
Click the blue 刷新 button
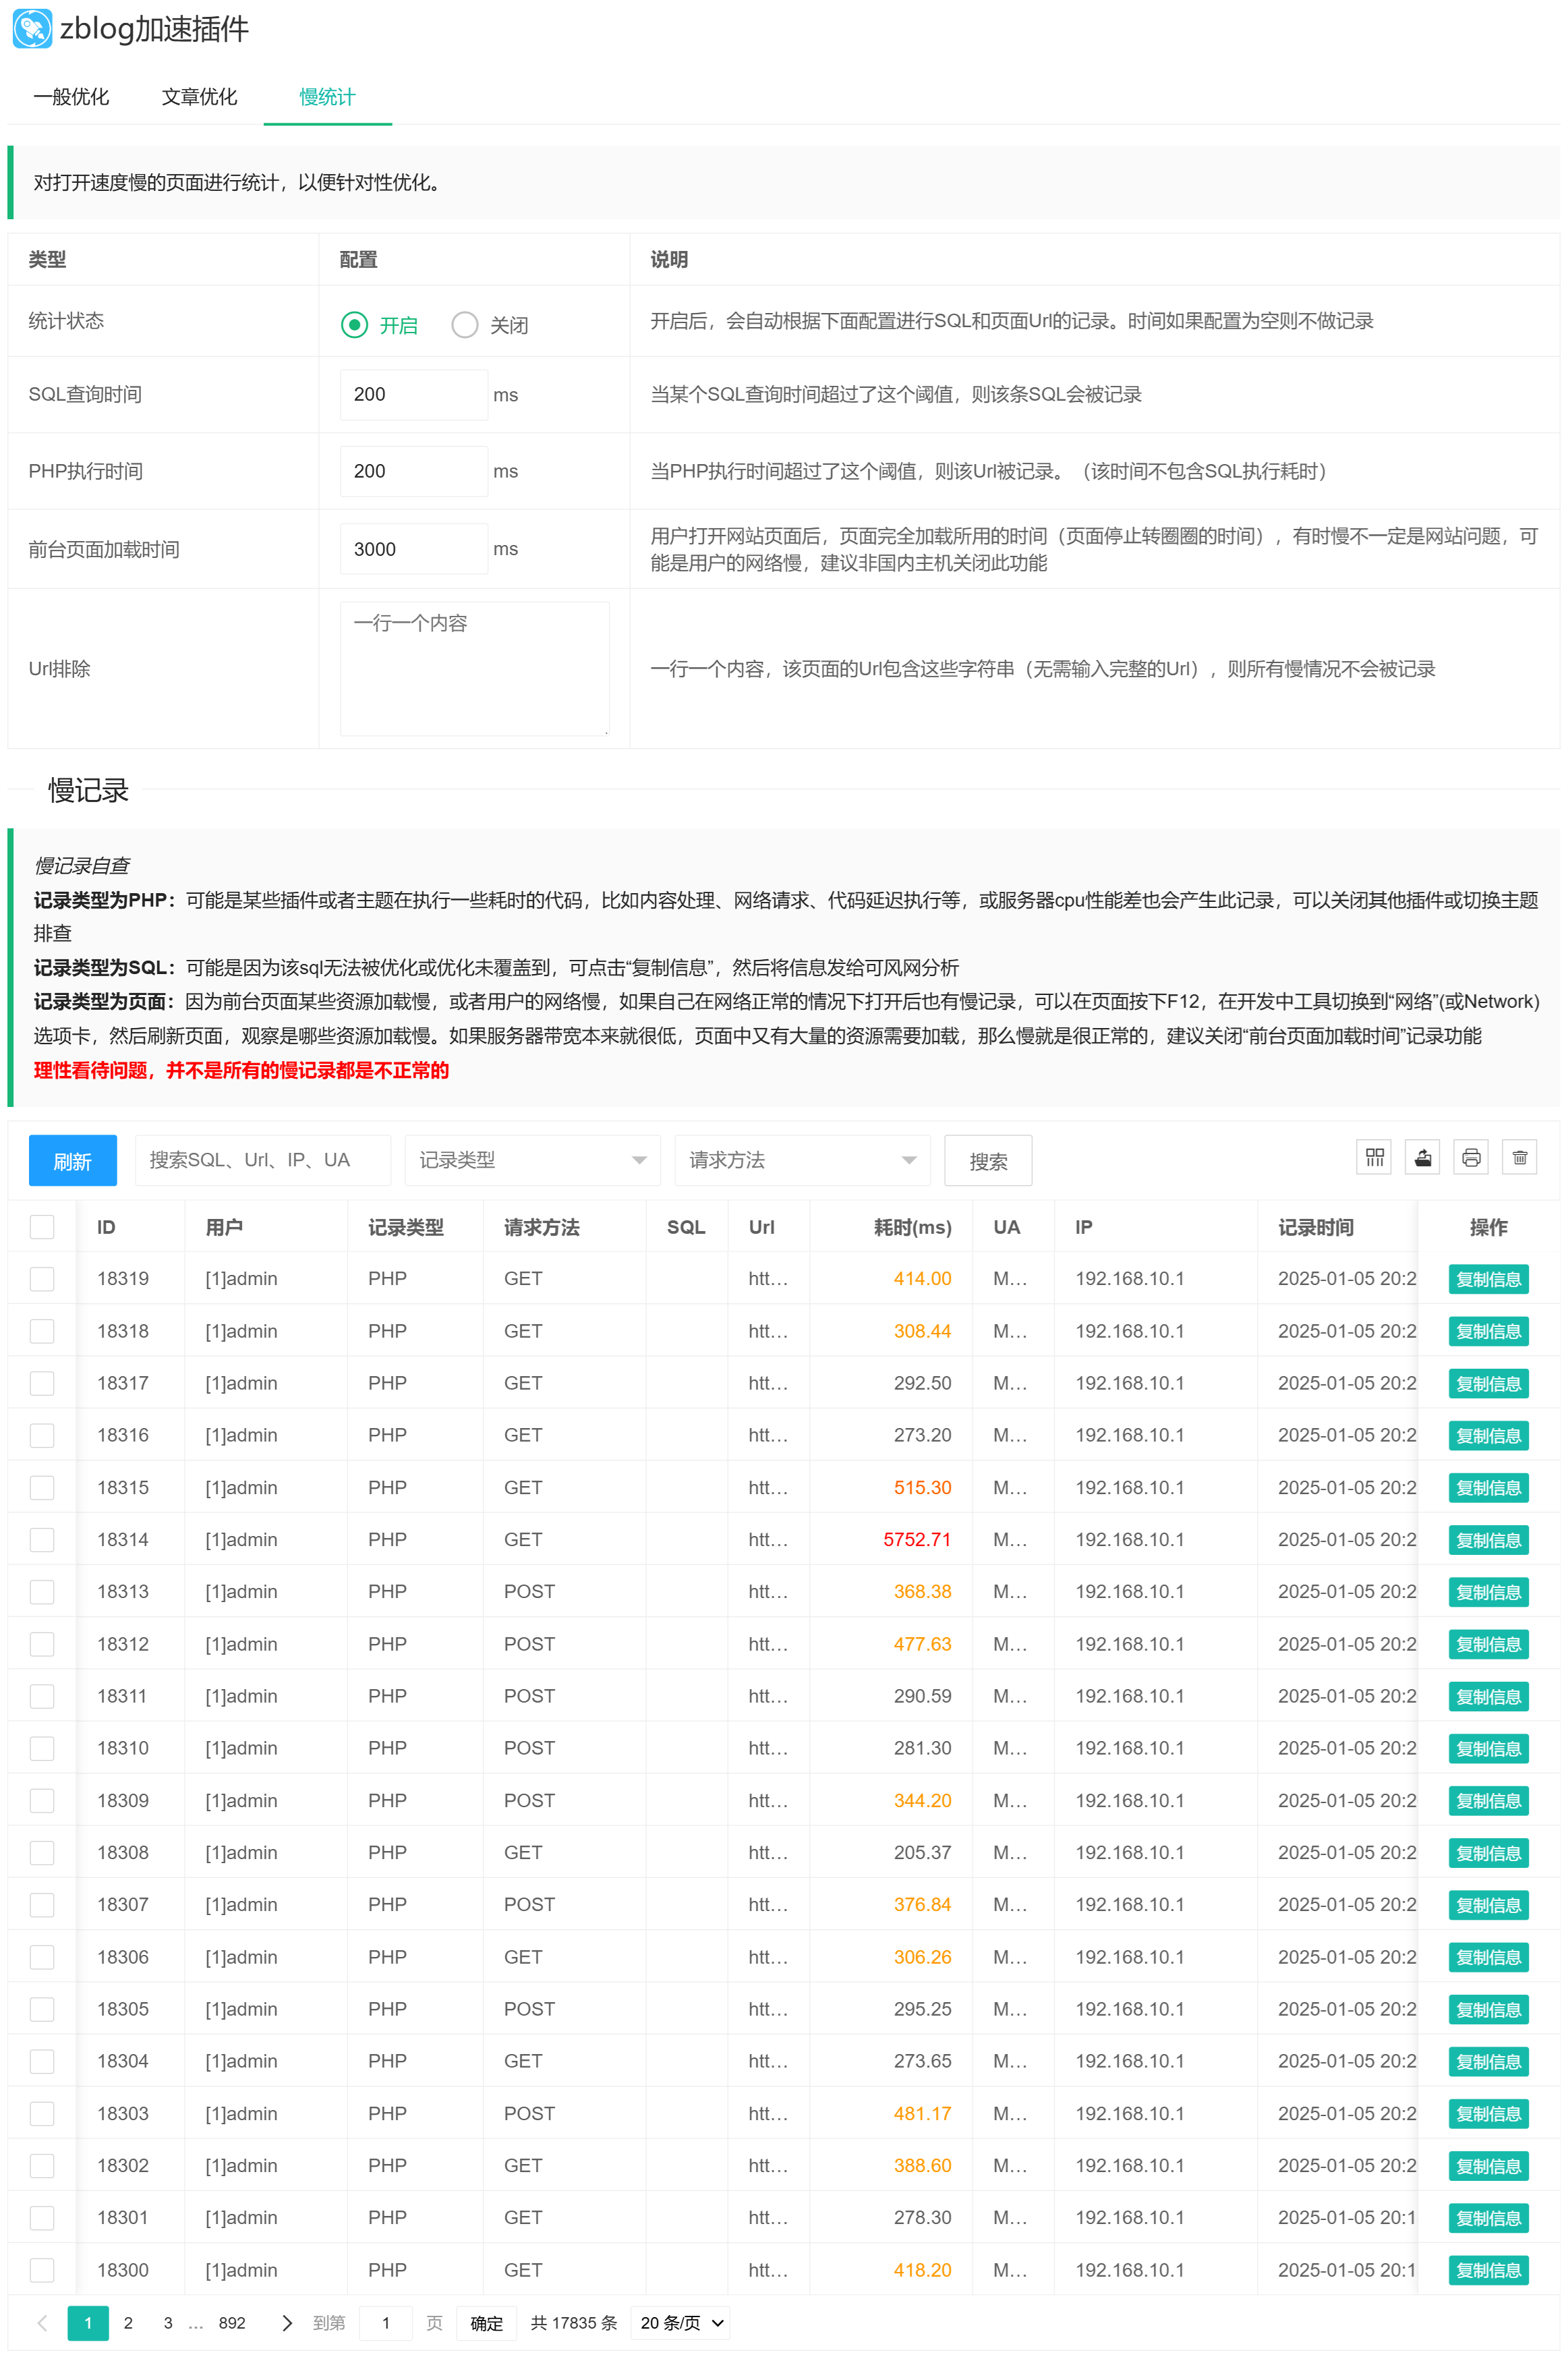coord(72,1160)
